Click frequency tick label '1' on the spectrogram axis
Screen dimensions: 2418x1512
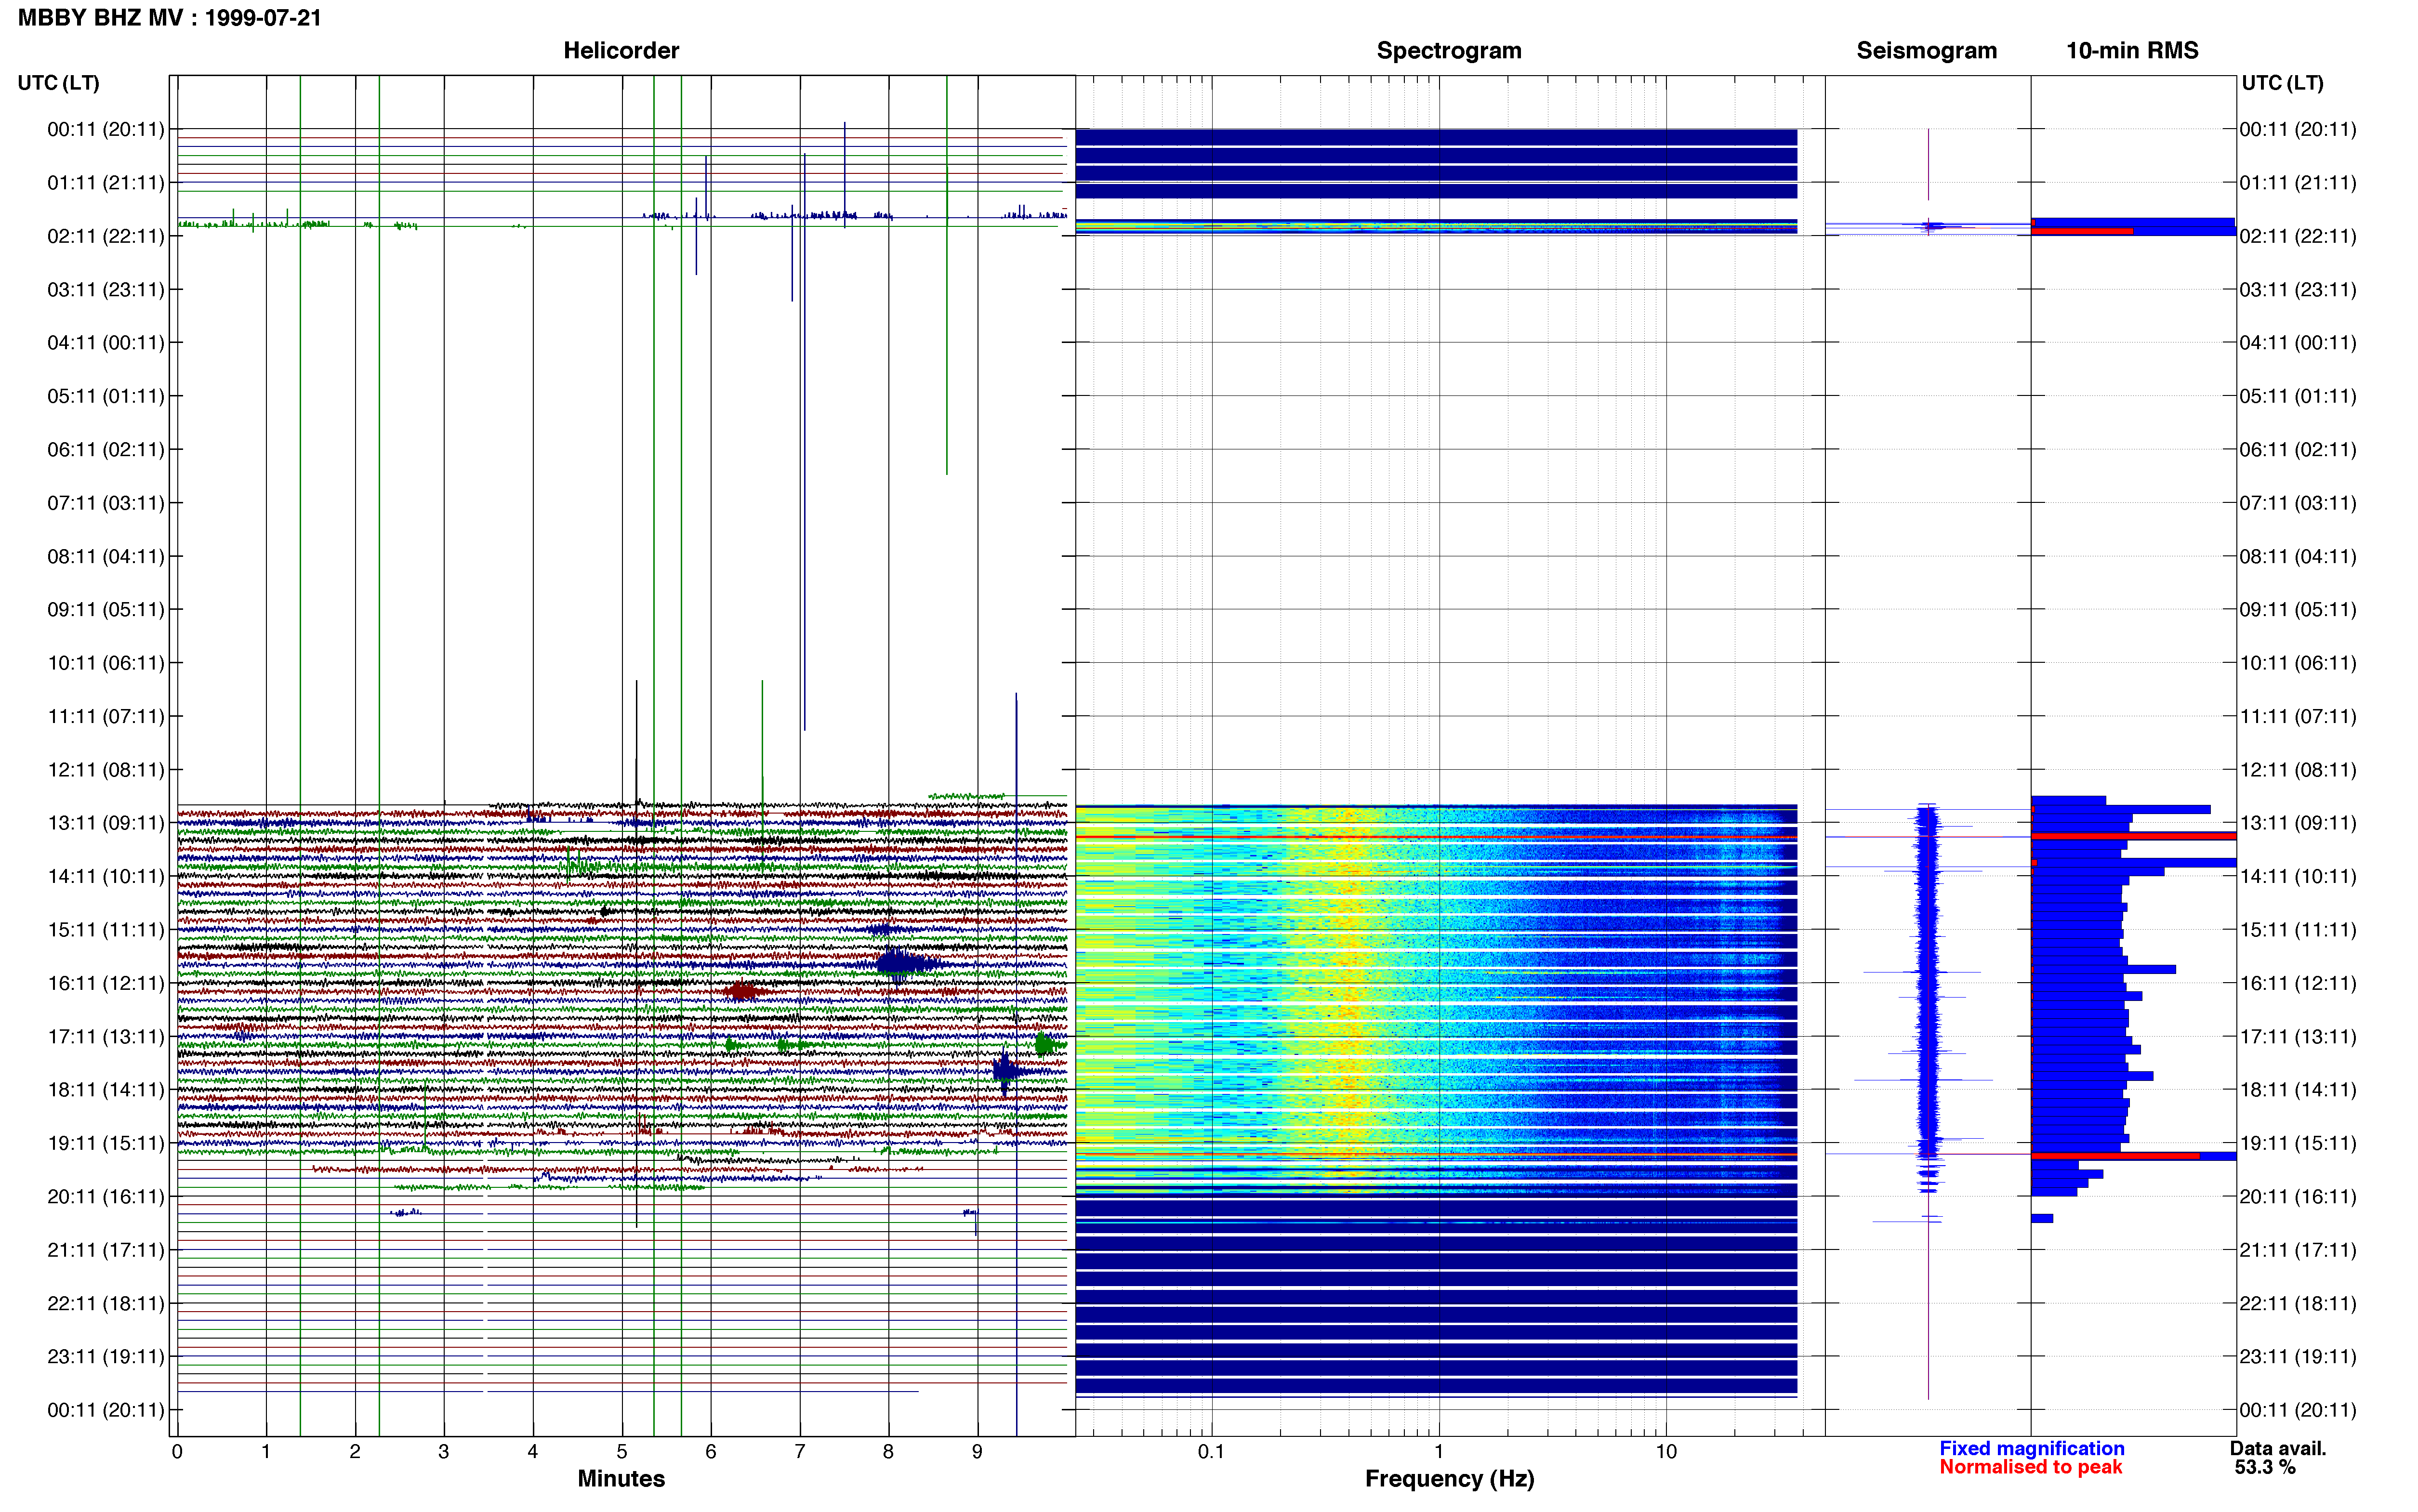pyautogui.click(x=1439, y=1452)
